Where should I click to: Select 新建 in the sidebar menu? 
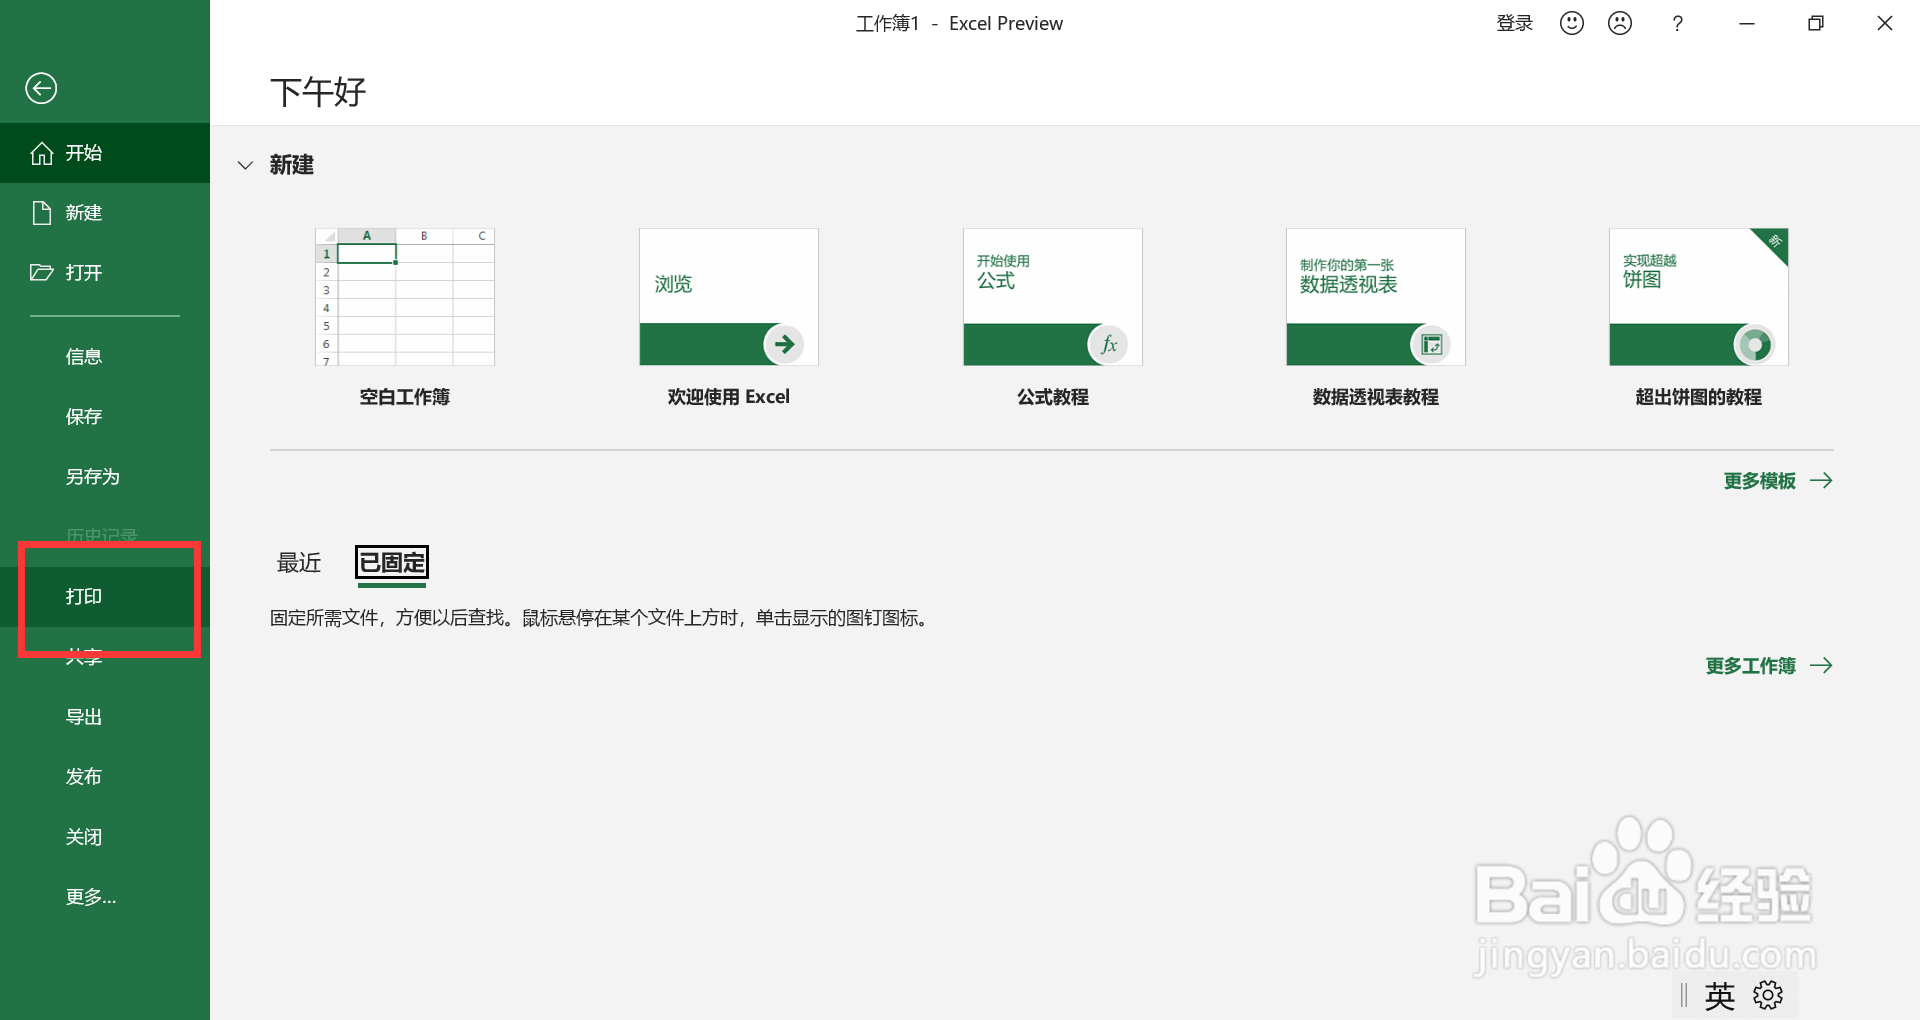(x=105, y=213)
